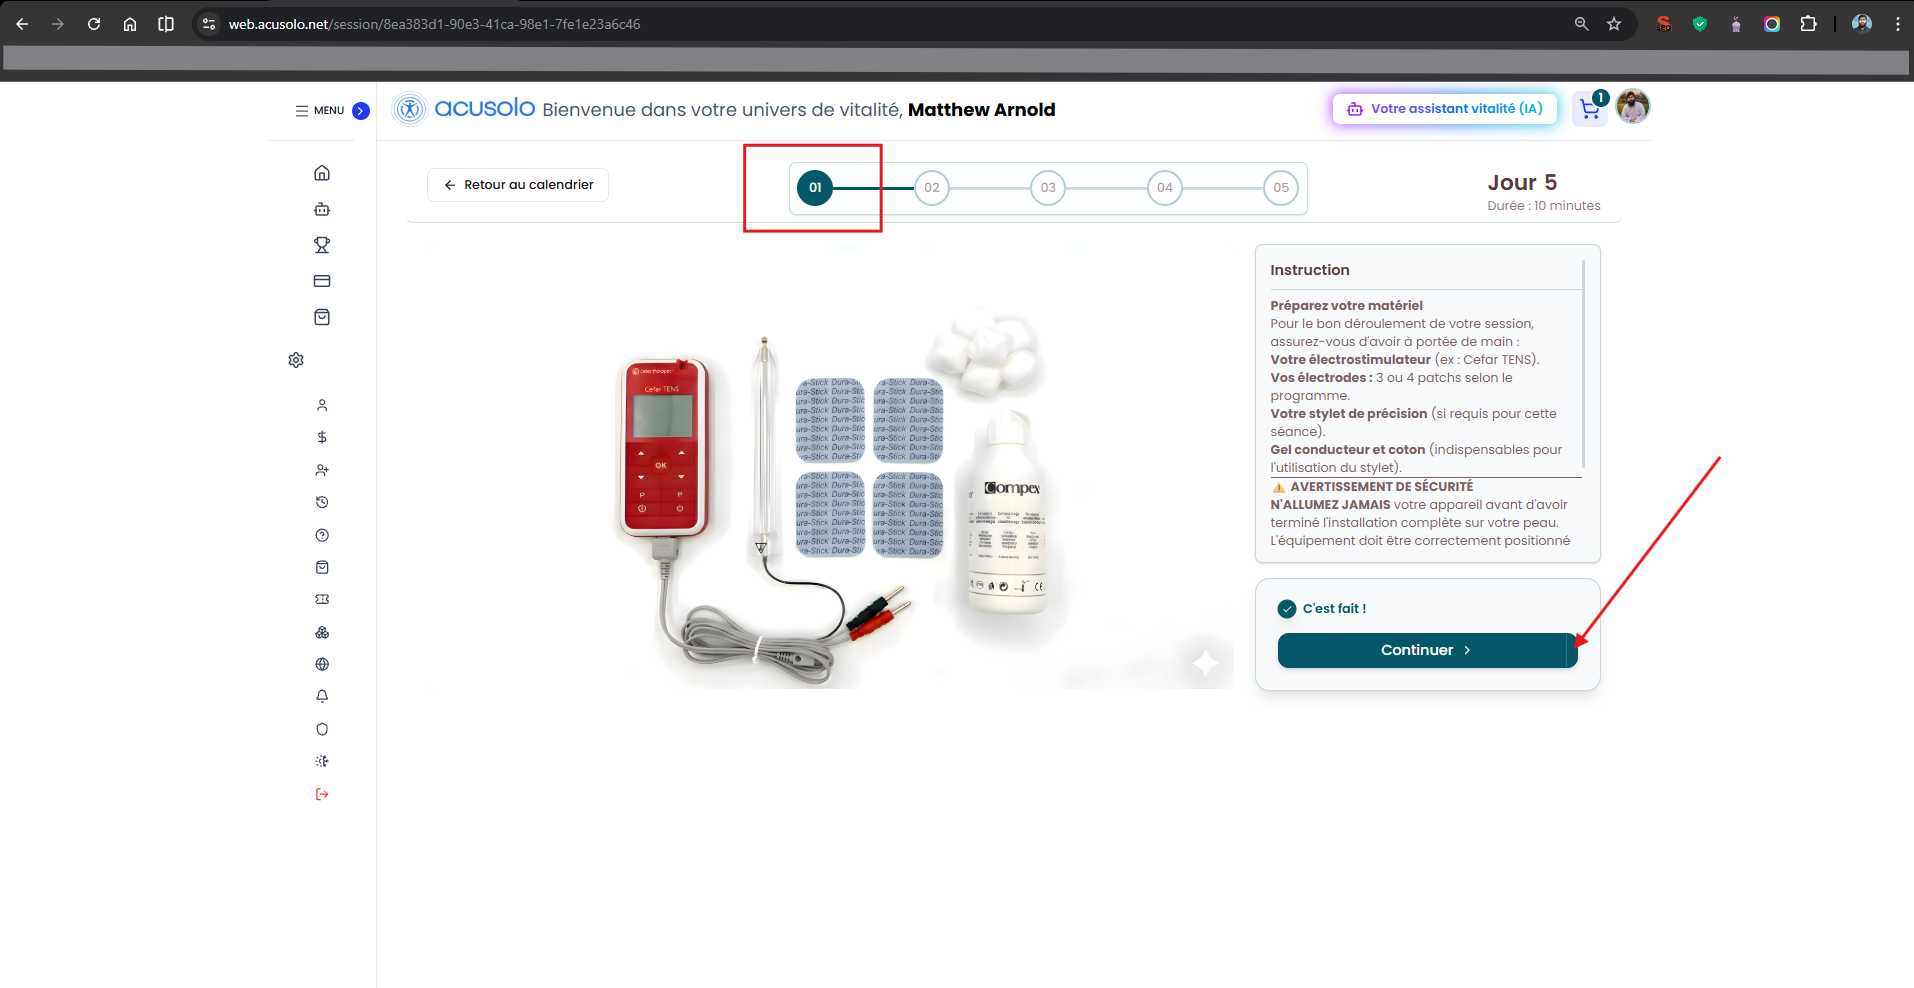
Task: Go to step 04 of the session
Action: point(1165,188)
